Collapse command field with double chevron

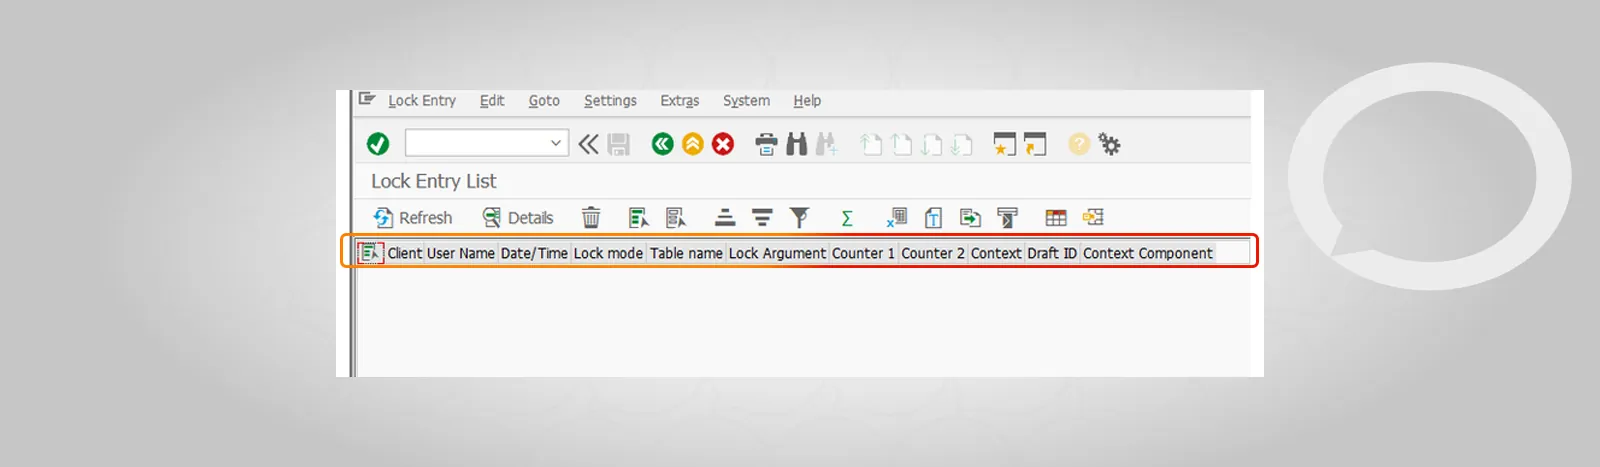(589, 144)
